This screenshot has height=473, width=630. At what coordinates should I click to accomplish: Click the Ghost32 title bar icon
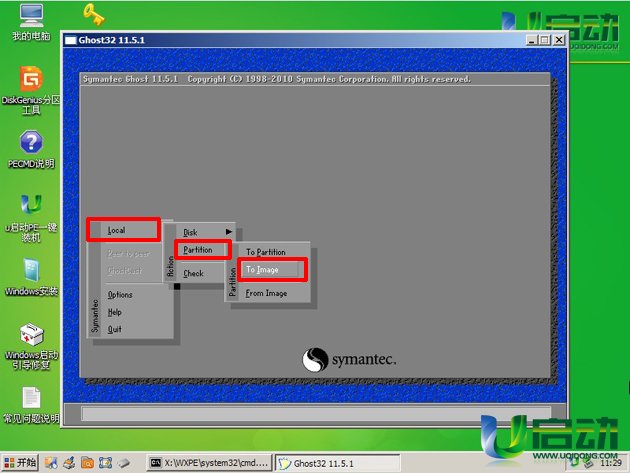[x=71, y=40]
